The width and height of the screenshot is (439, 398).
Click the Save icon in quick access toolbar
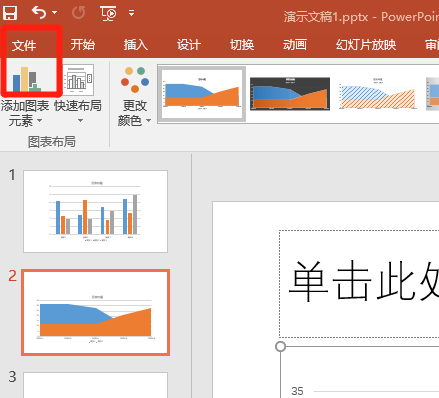point(10,13)
